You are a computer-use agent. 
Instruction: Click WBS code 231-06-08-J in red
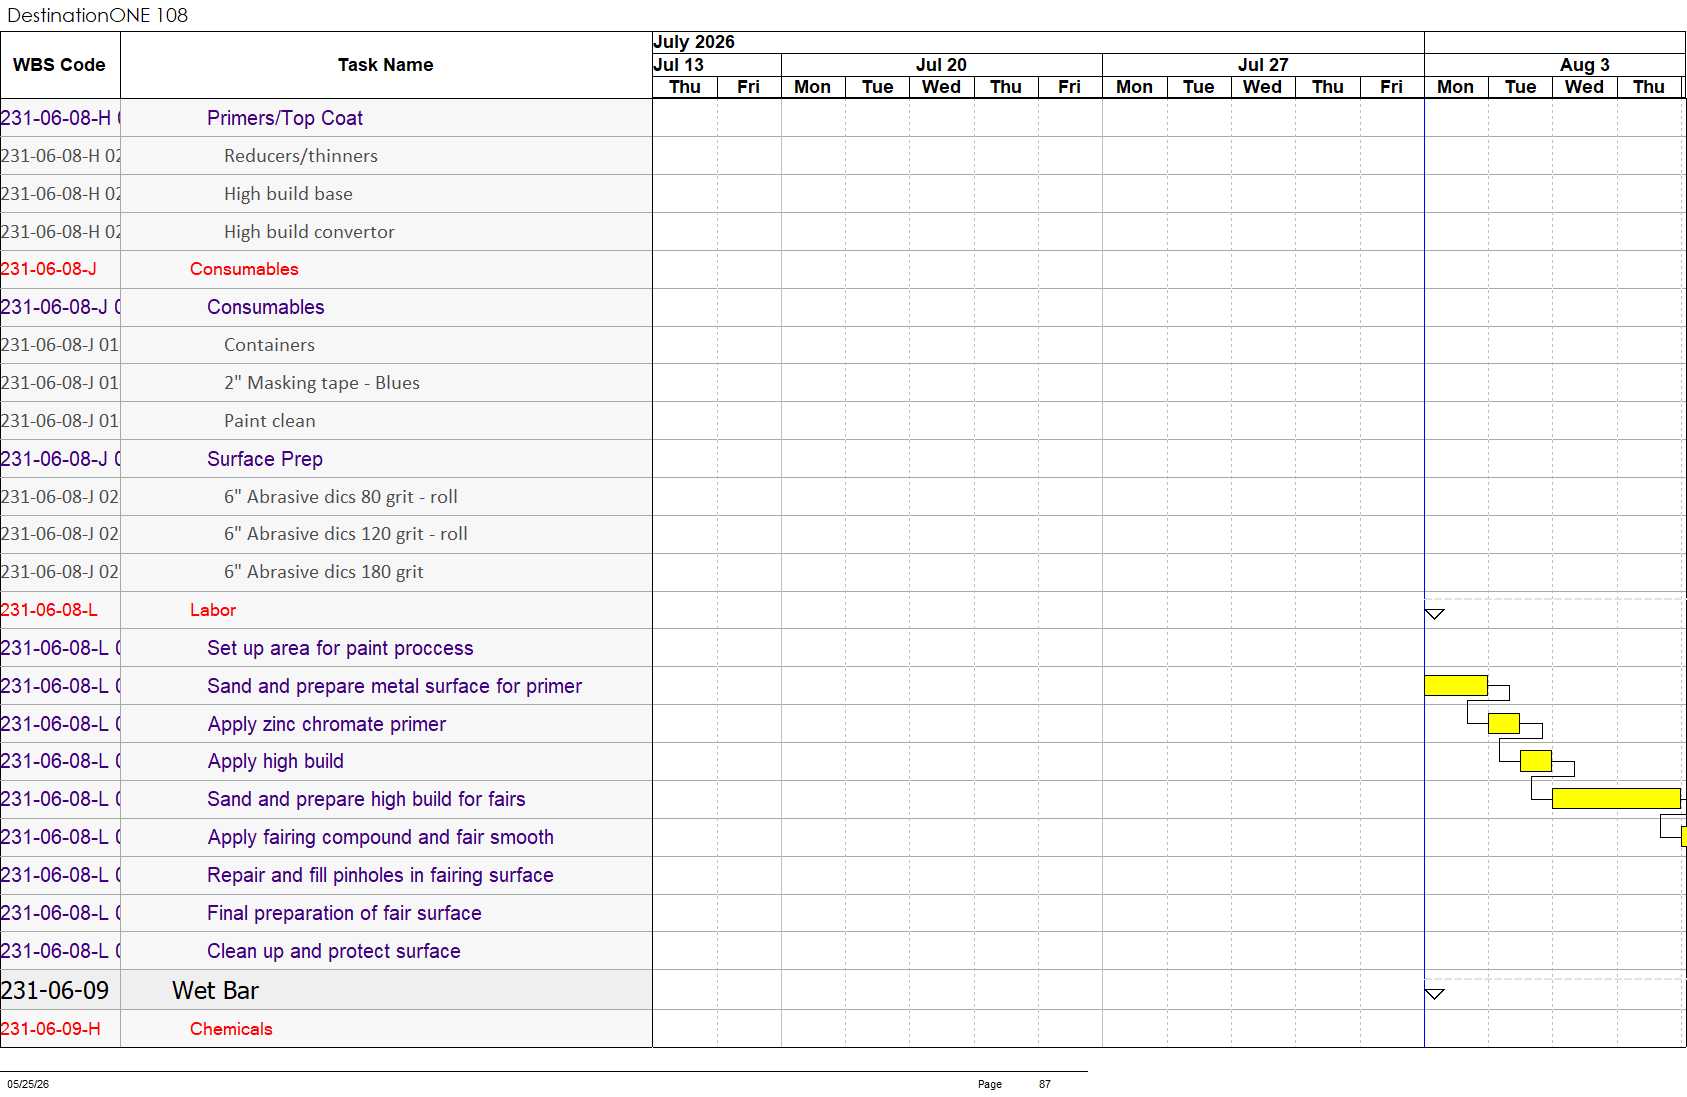tap(49, 269)
